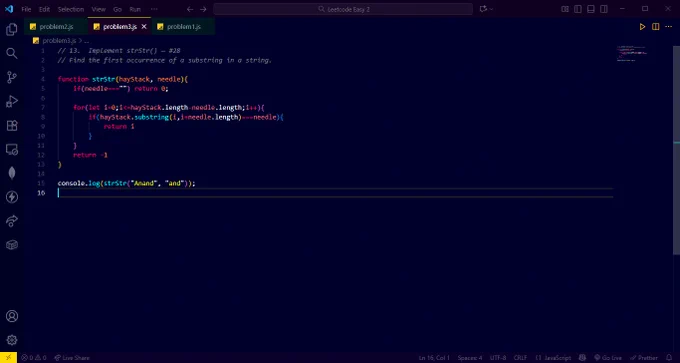680x363 pixels.
Task: Open the cube-shaped icon in activity bar
Action: [x=12, y=245]
